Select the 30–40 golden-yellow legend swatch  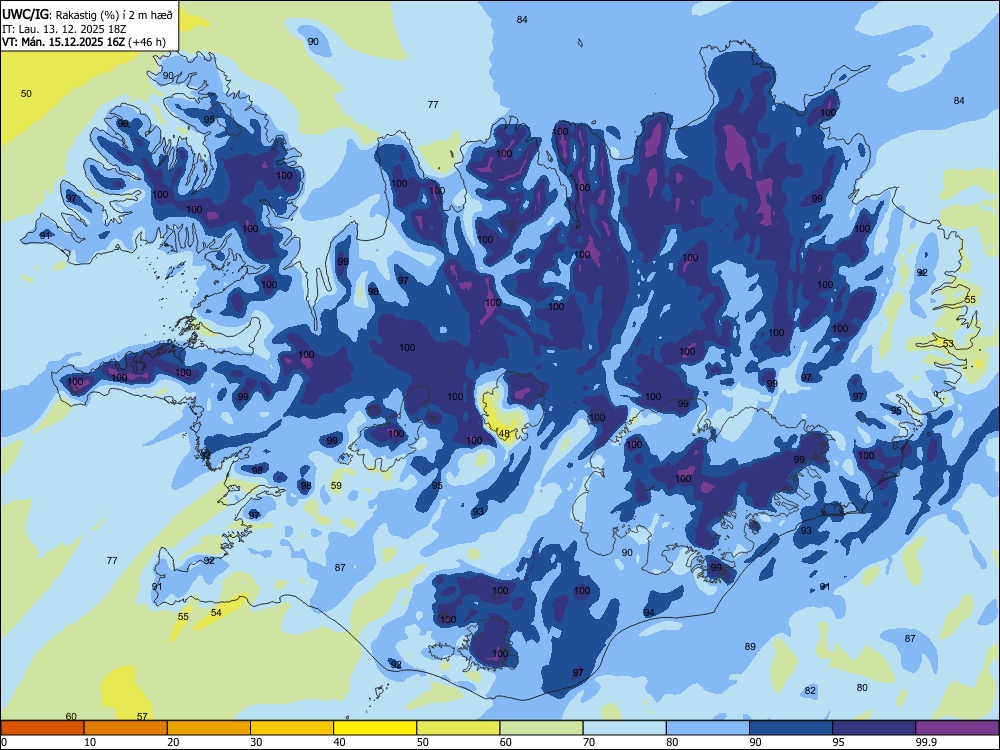292,728
